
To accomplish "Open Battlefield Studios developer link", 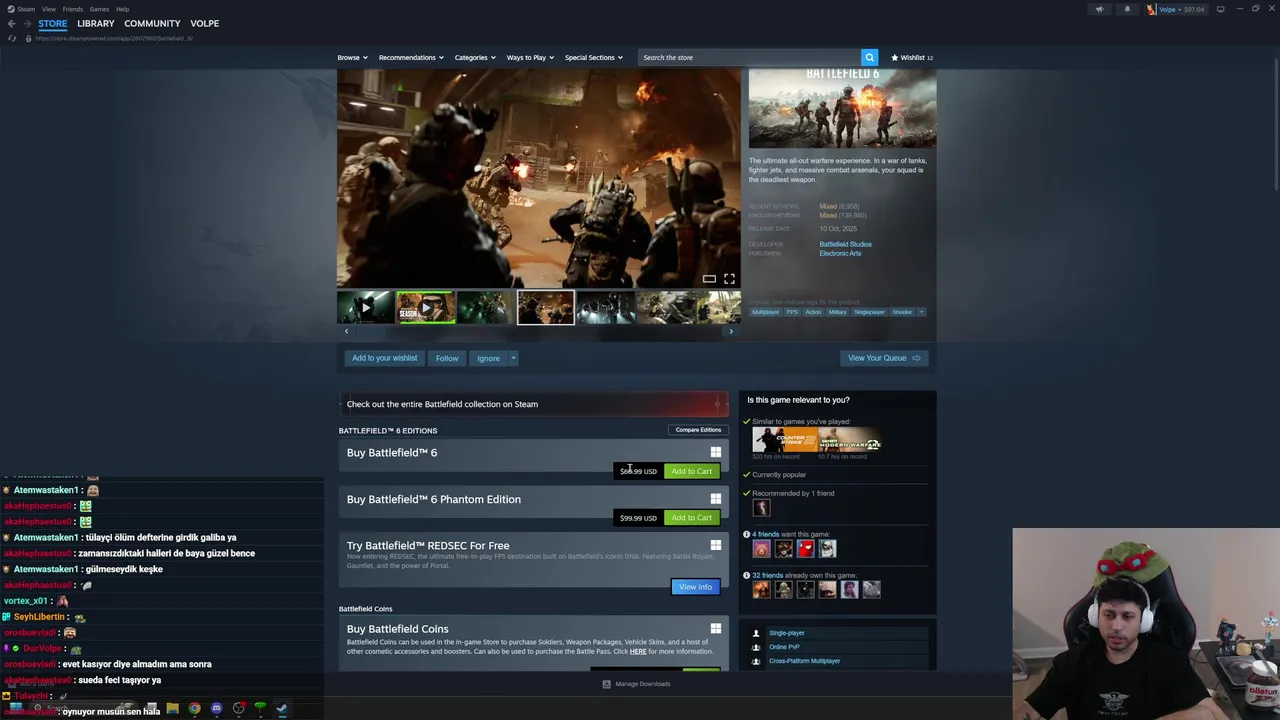I will (845, 244).
